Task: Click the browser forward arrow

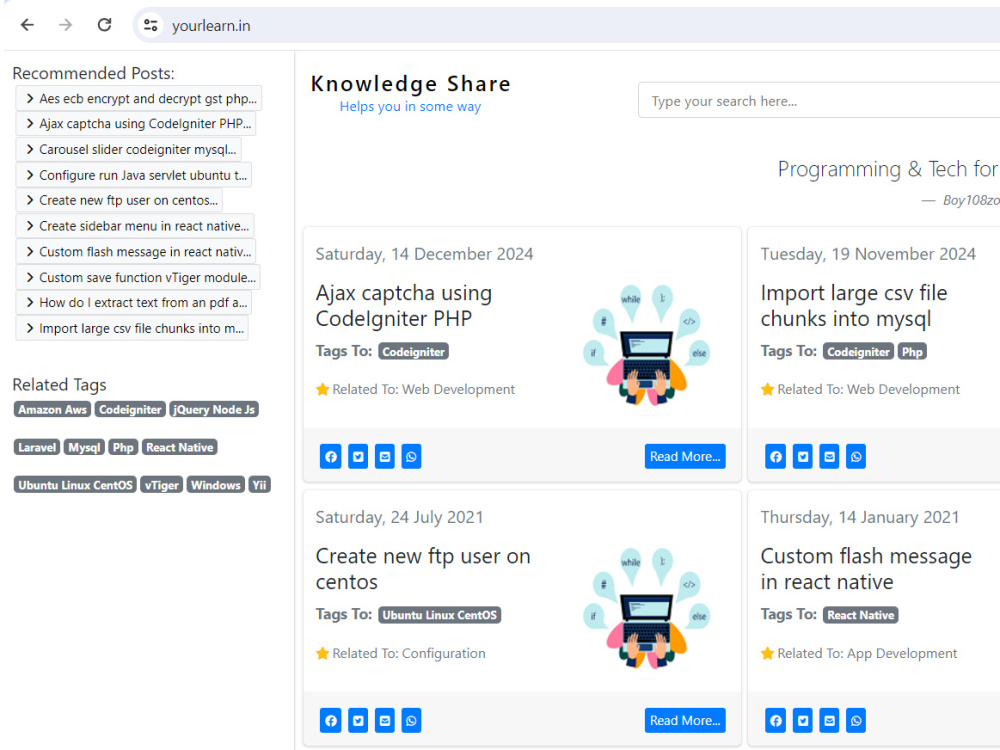Action: (65, 25)
